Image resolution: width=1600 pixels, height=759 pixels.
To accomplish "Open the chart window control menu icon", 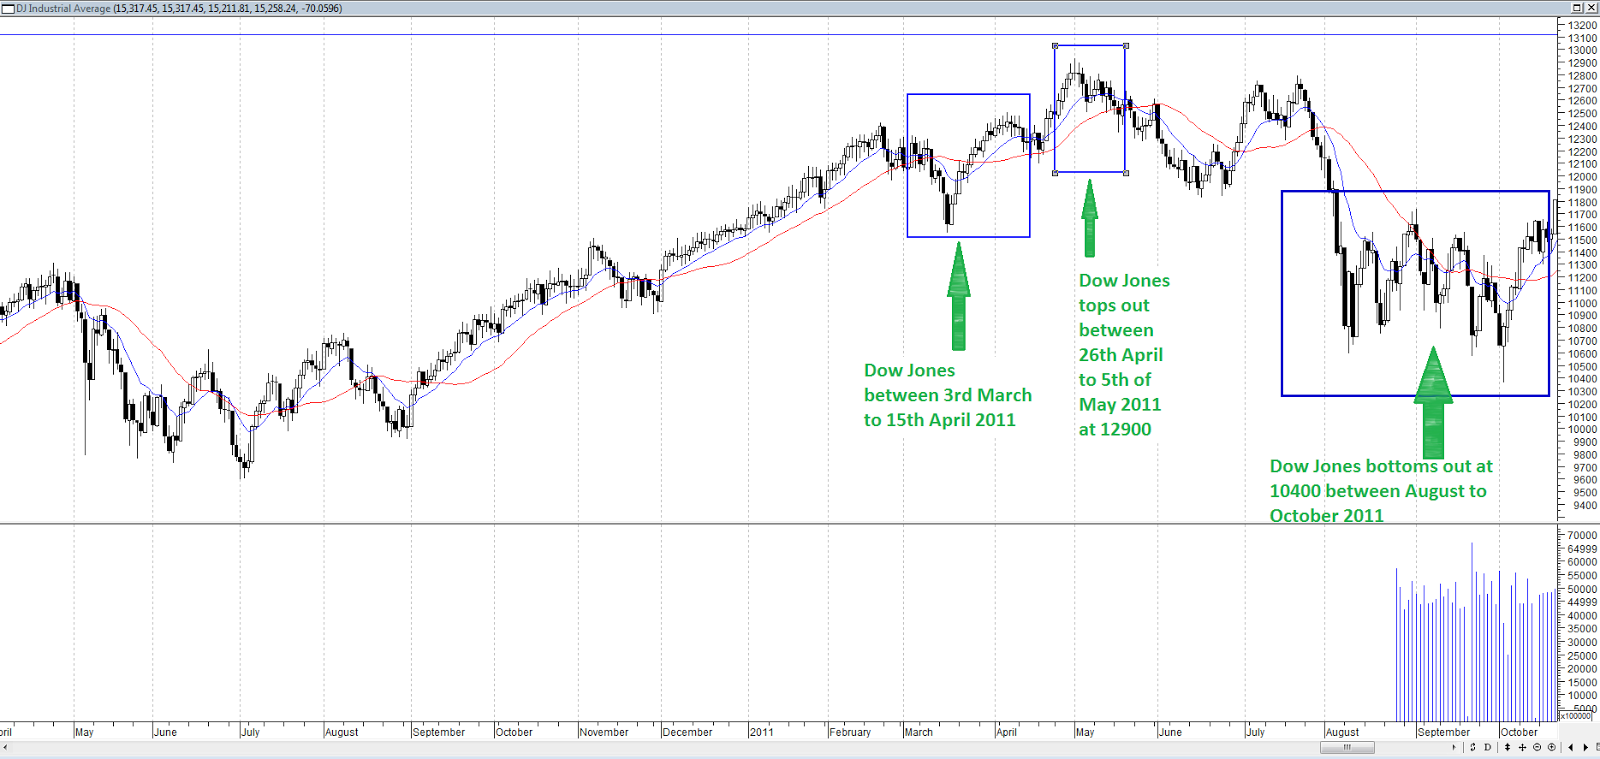I will pos(8,8).
